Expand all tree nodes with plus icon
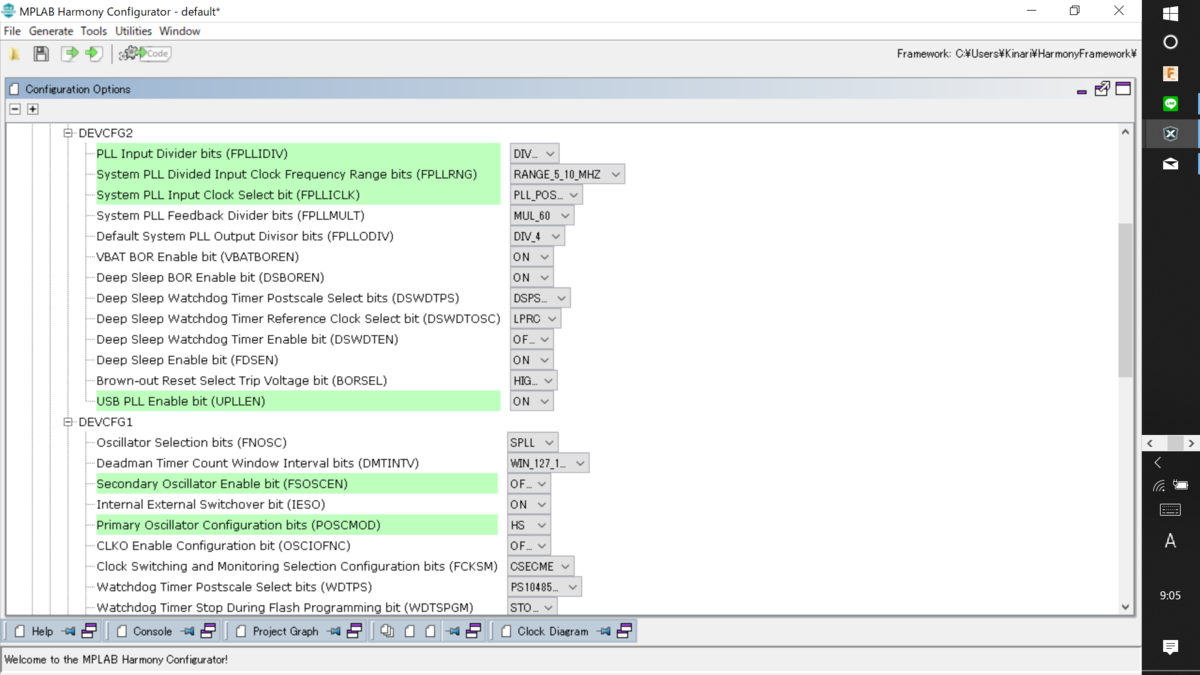Image resolution: width=1200 pixels, height=675 pixels. coord(33,109)
